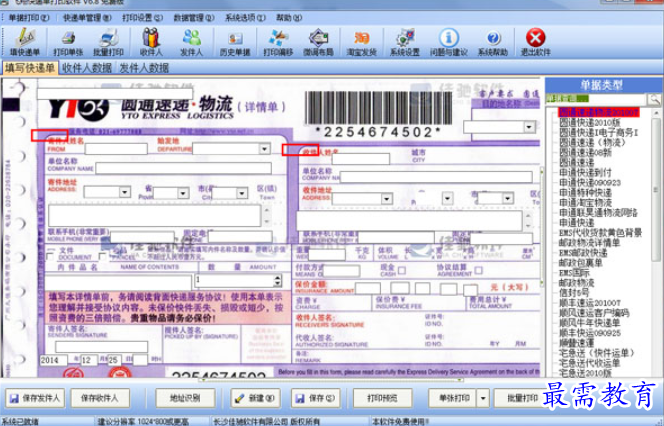Open the 发件人 toolbar icon
The height and width of the screenshot is (426, 664).
click(x=191, y=42)
